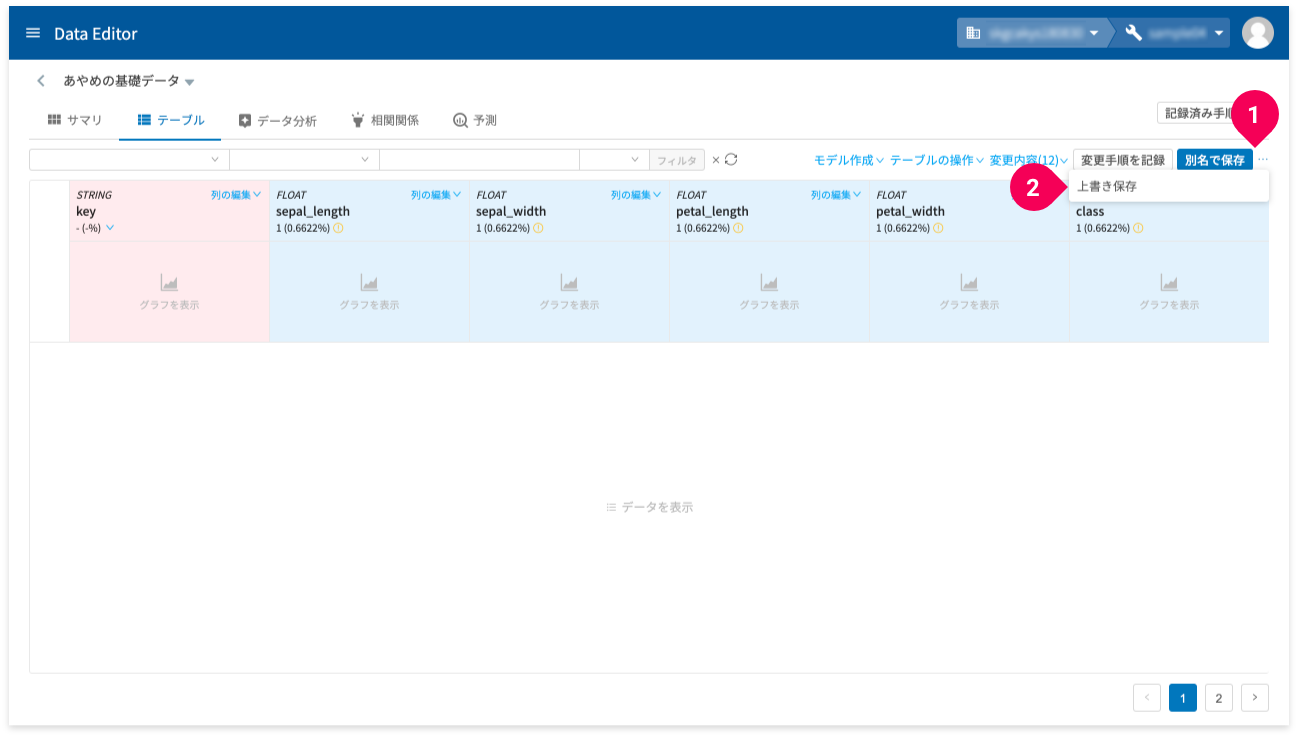Open the second filter dropdown
This screenshot has height=738, width=1298.
[x=304, y=160]
